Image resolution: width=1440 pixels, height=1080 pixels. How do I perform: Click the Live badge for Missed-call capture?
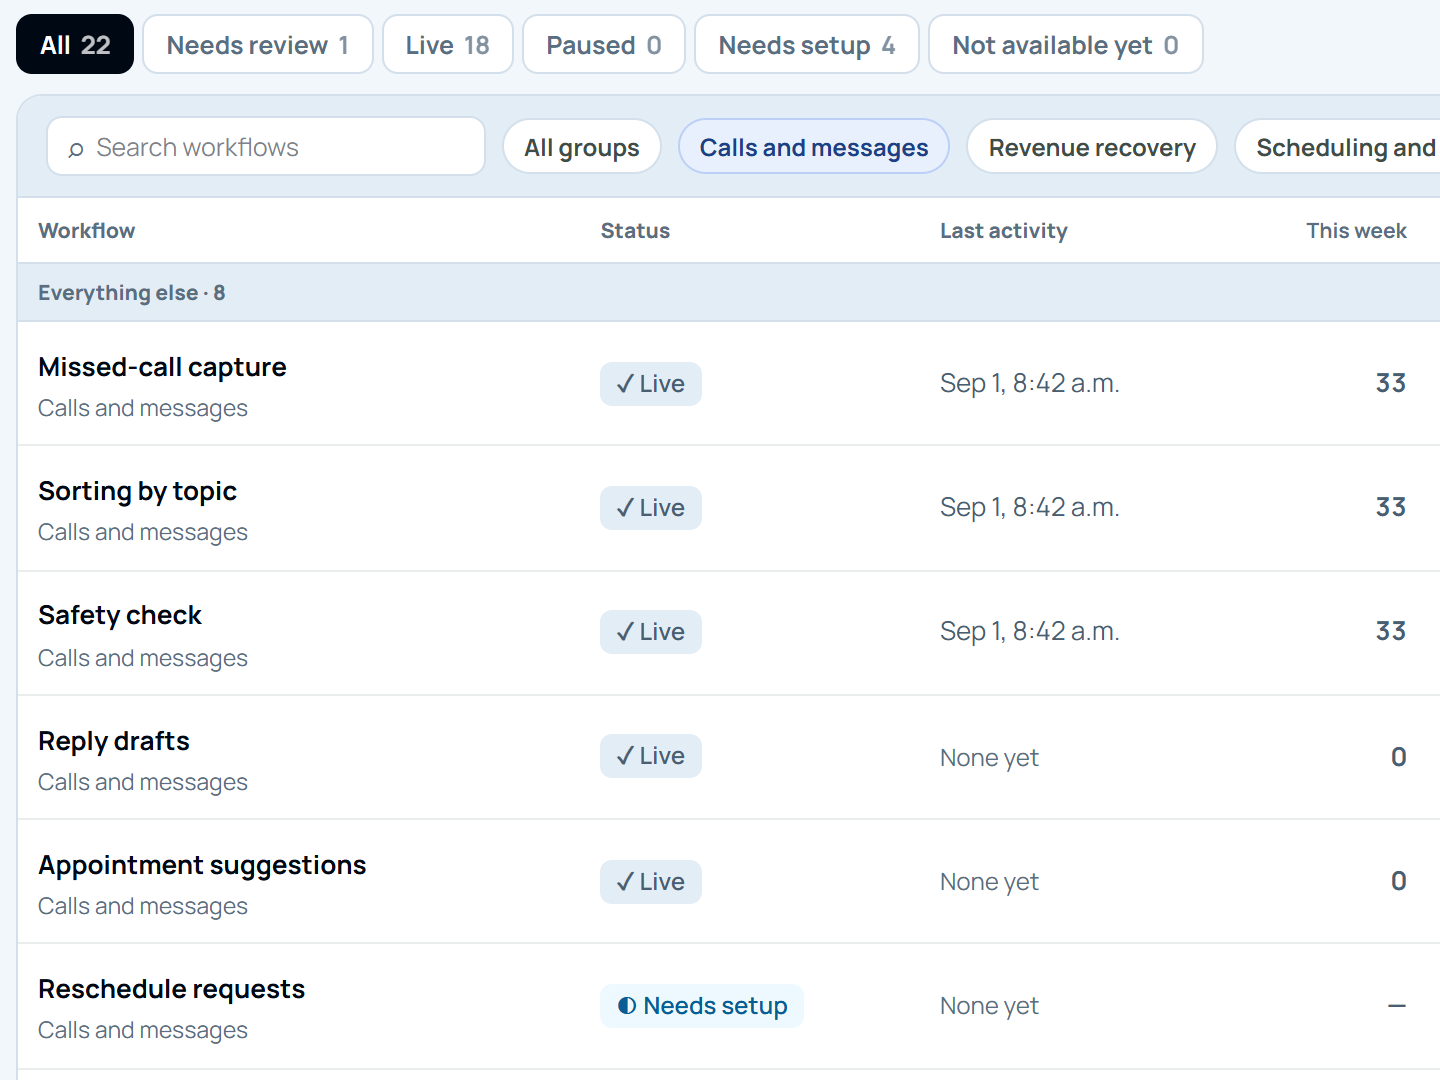(x=651, y=384)
